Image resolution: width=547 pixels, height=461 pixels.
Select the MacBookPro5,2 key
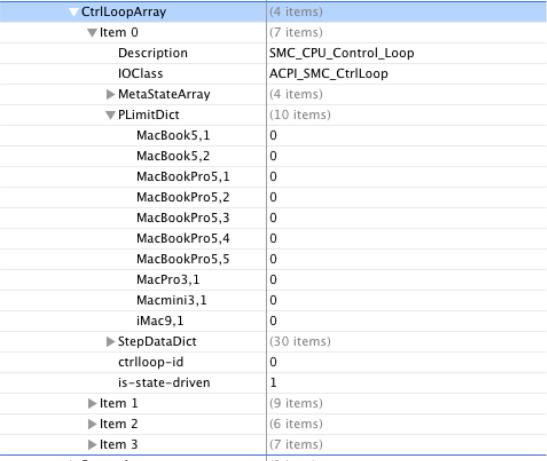pos(183,197)
